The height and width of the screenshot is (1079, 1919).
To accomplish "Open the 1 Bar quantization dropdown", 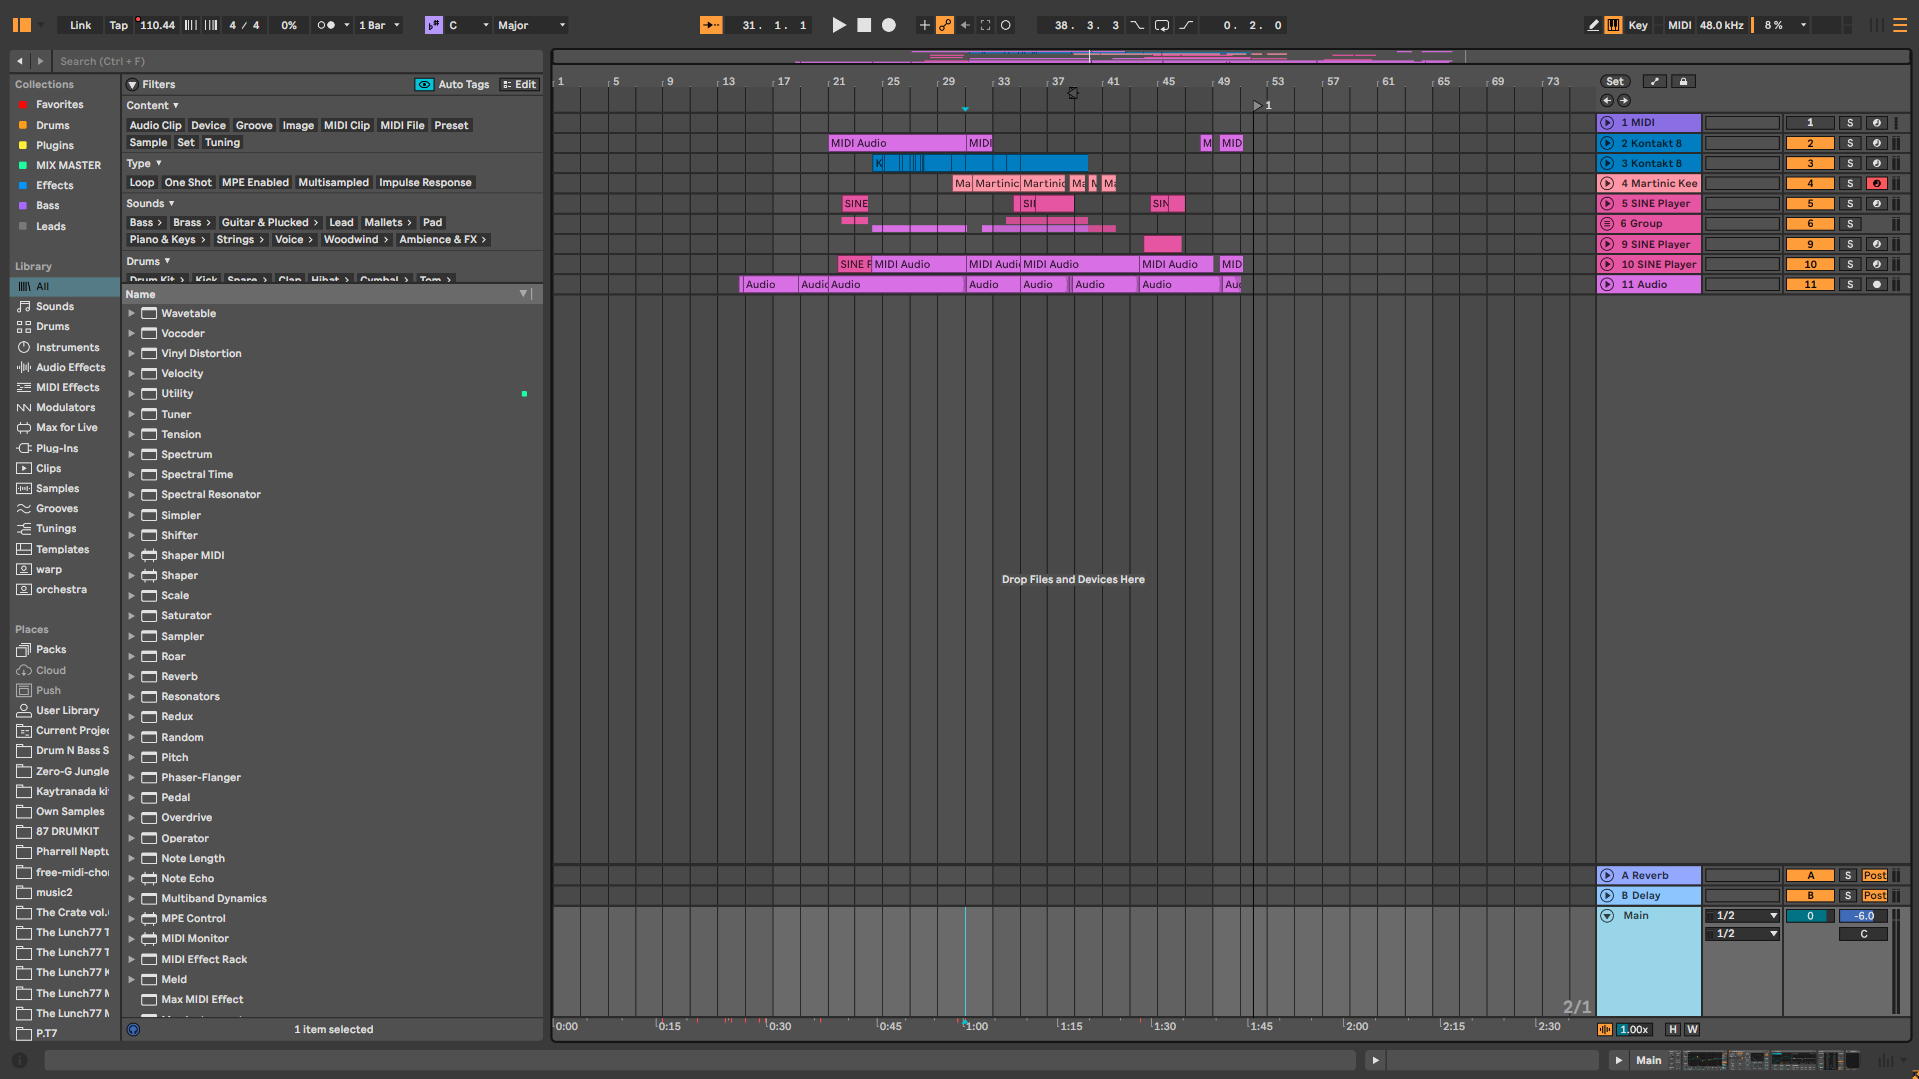I will click(x=379, y=25).
